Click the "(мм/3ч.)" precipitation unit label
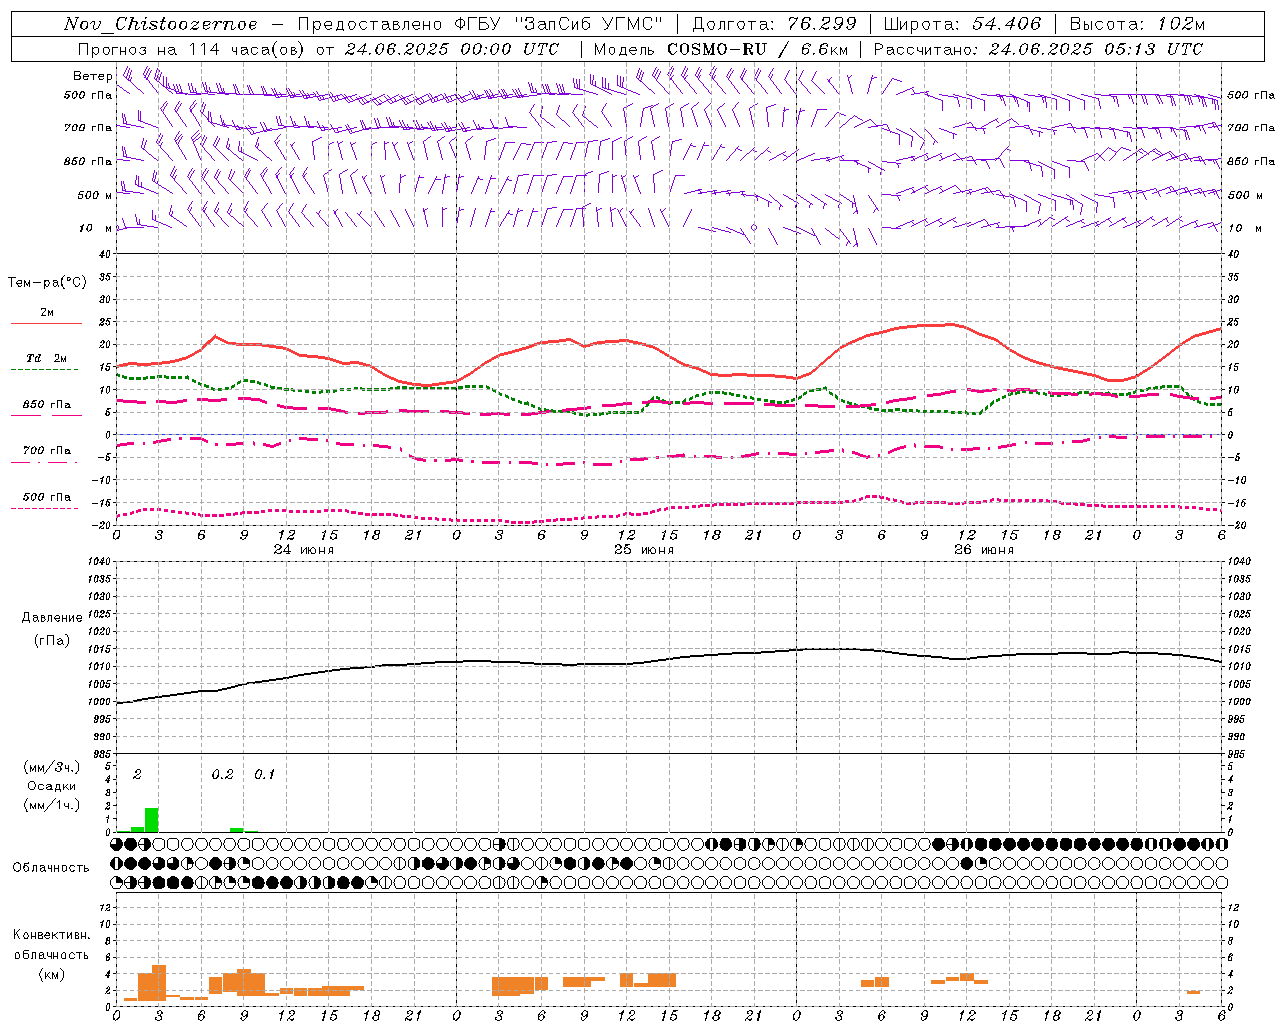The height and width of the screenshot is (1024, 1280). coord(51,767)
